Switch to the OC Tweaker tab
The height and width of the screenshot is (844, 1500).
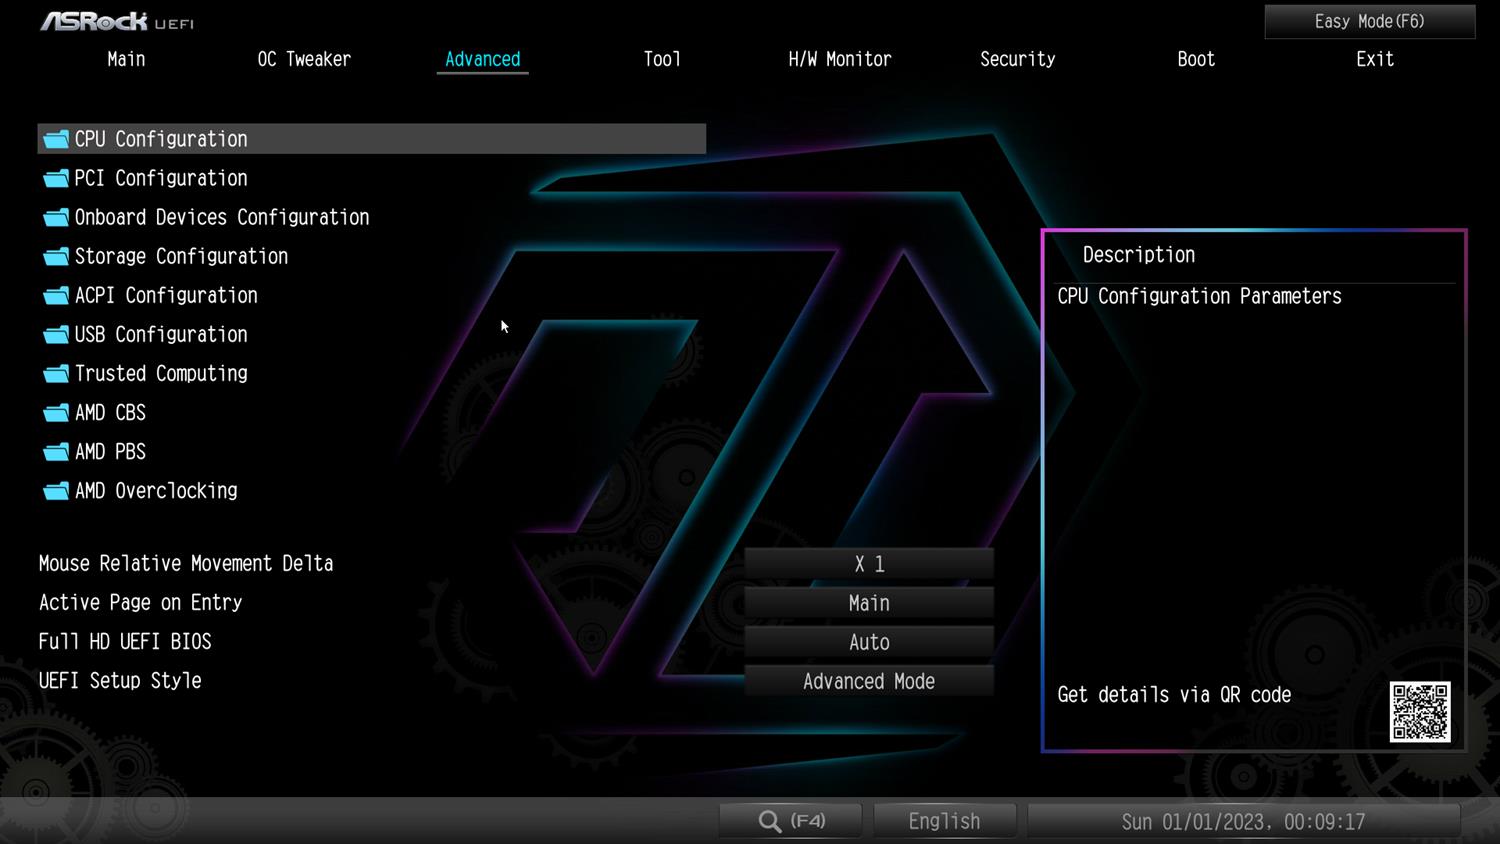304,59
